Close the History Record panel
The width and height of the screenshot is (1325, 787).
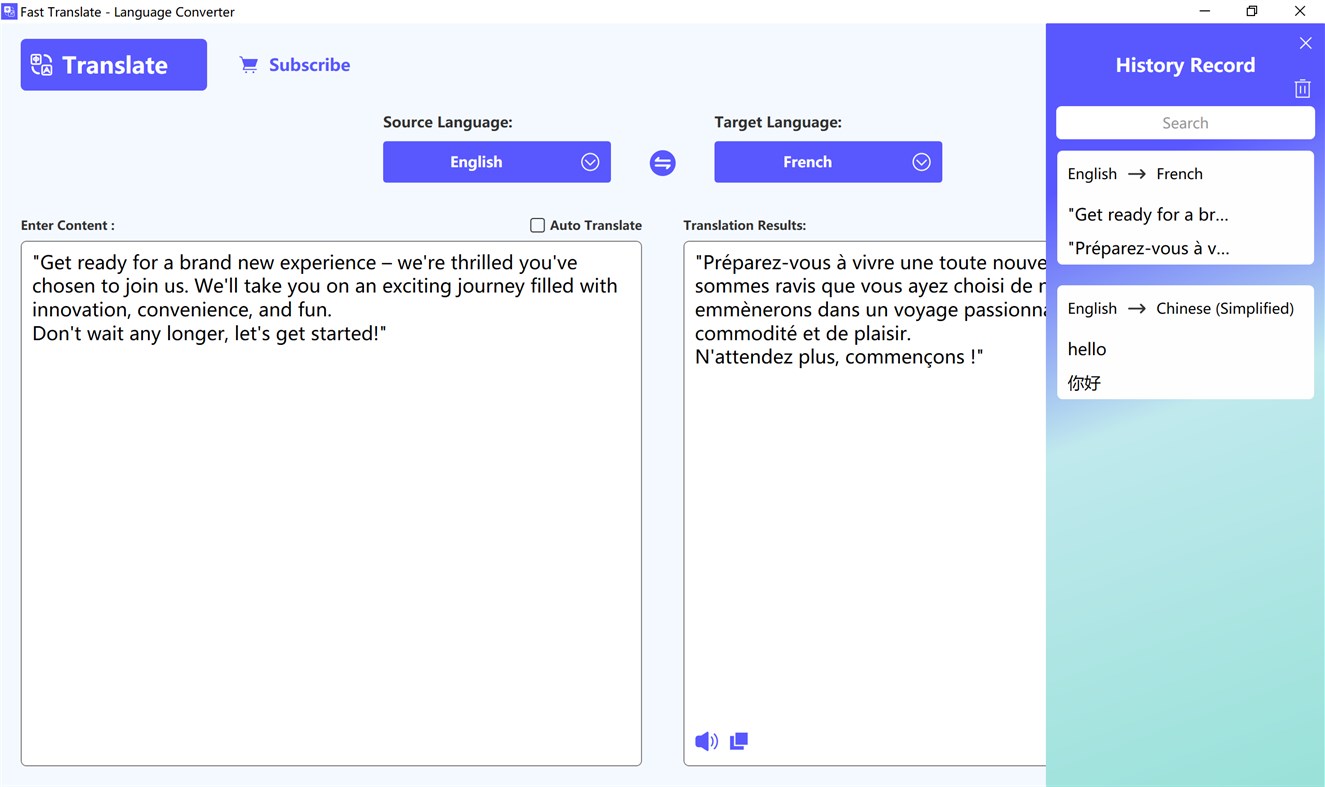coord(1306,43)
